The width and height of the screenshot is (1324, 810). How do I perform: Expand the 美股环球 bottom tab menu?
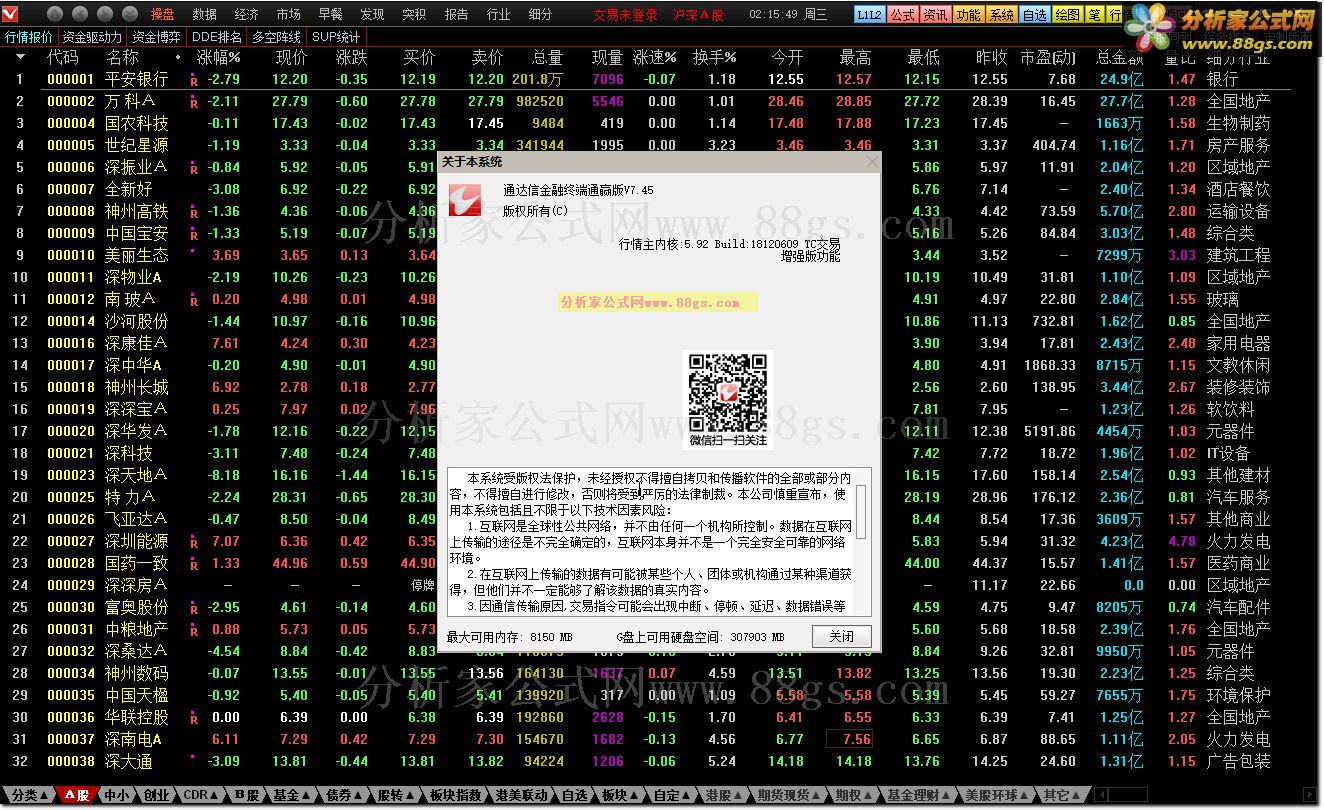pyautogui.click(x=996, y=795)
